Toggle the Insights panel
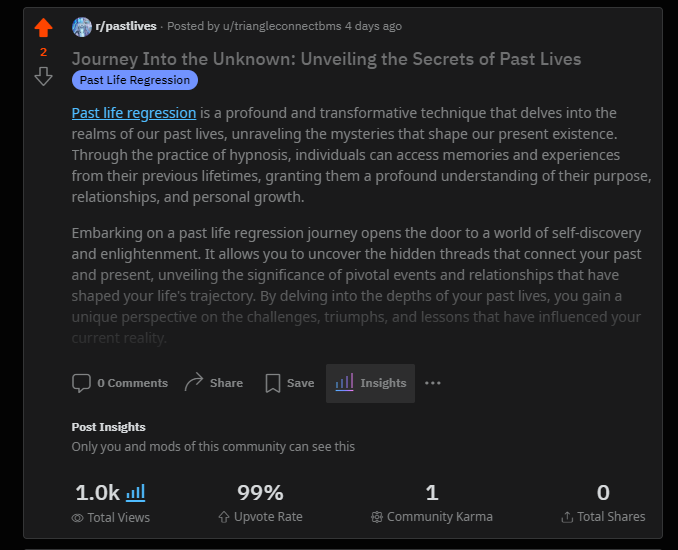 pos(383,383)
